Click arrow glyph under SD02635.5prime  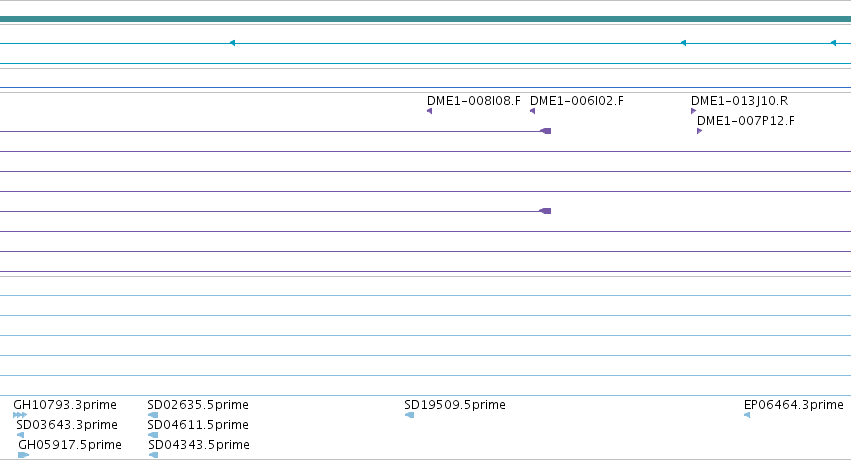click(x=153, y=415)
